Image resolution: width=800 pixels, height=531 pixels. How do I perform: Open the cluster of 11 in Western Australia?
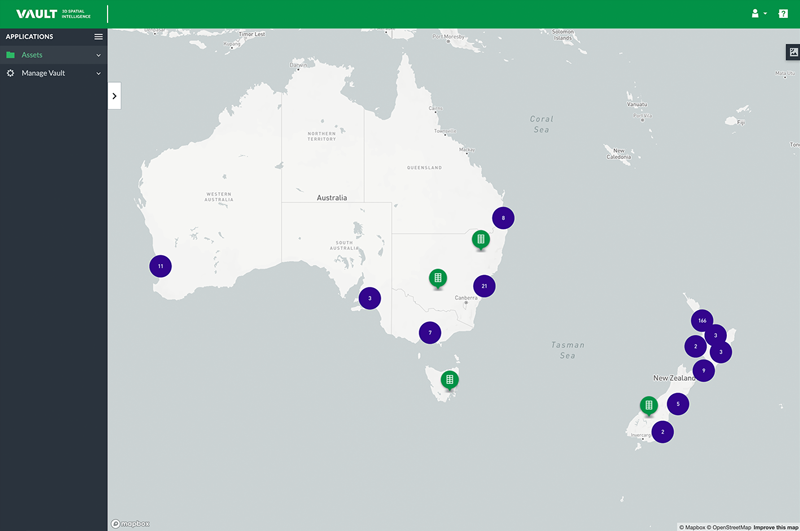tap(160, 266)
